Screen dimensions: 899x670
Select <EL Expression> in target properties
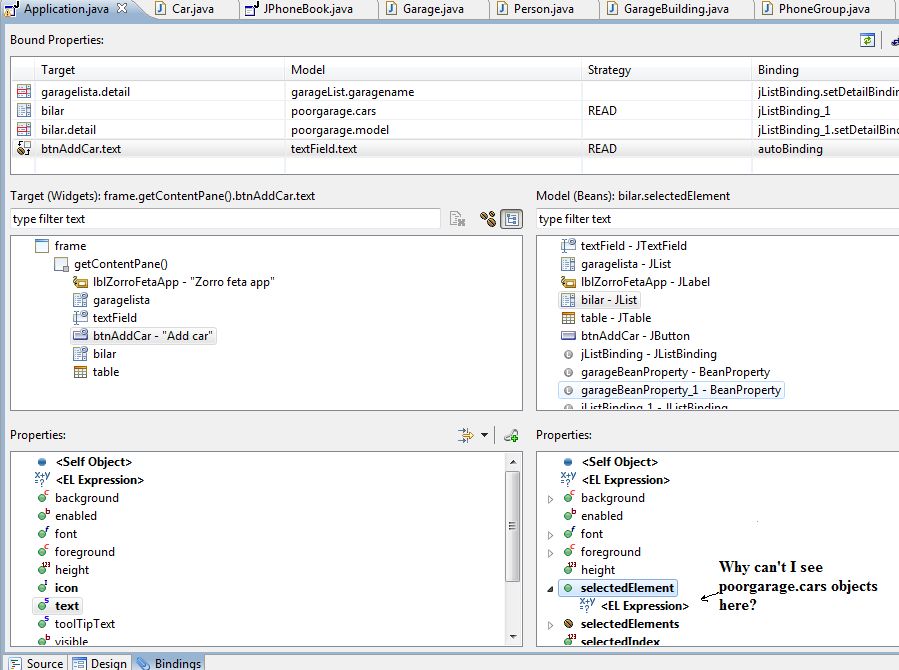[100, 480]
